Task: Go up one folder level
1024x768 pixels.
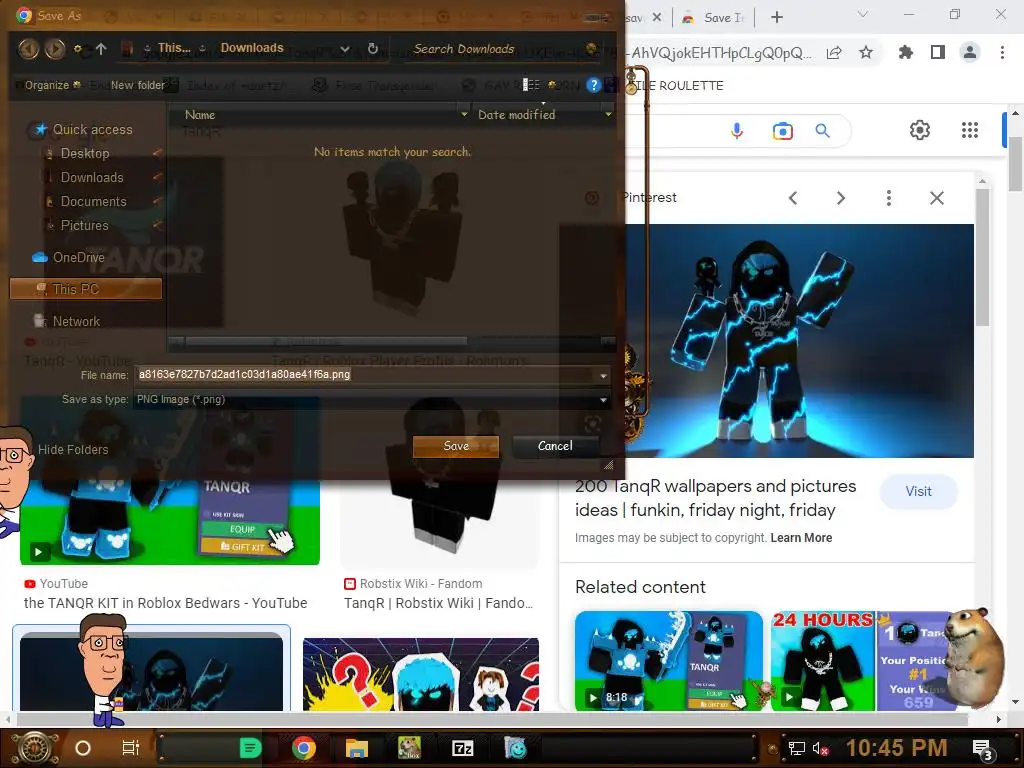Action: pyautogui.click(x=101, y=48)
